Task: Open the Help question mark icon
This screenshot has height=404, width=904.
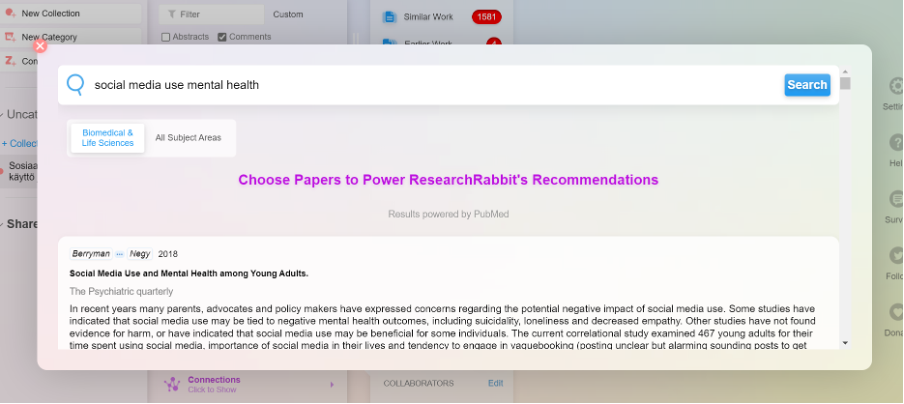Action: [x=897, y=142]
